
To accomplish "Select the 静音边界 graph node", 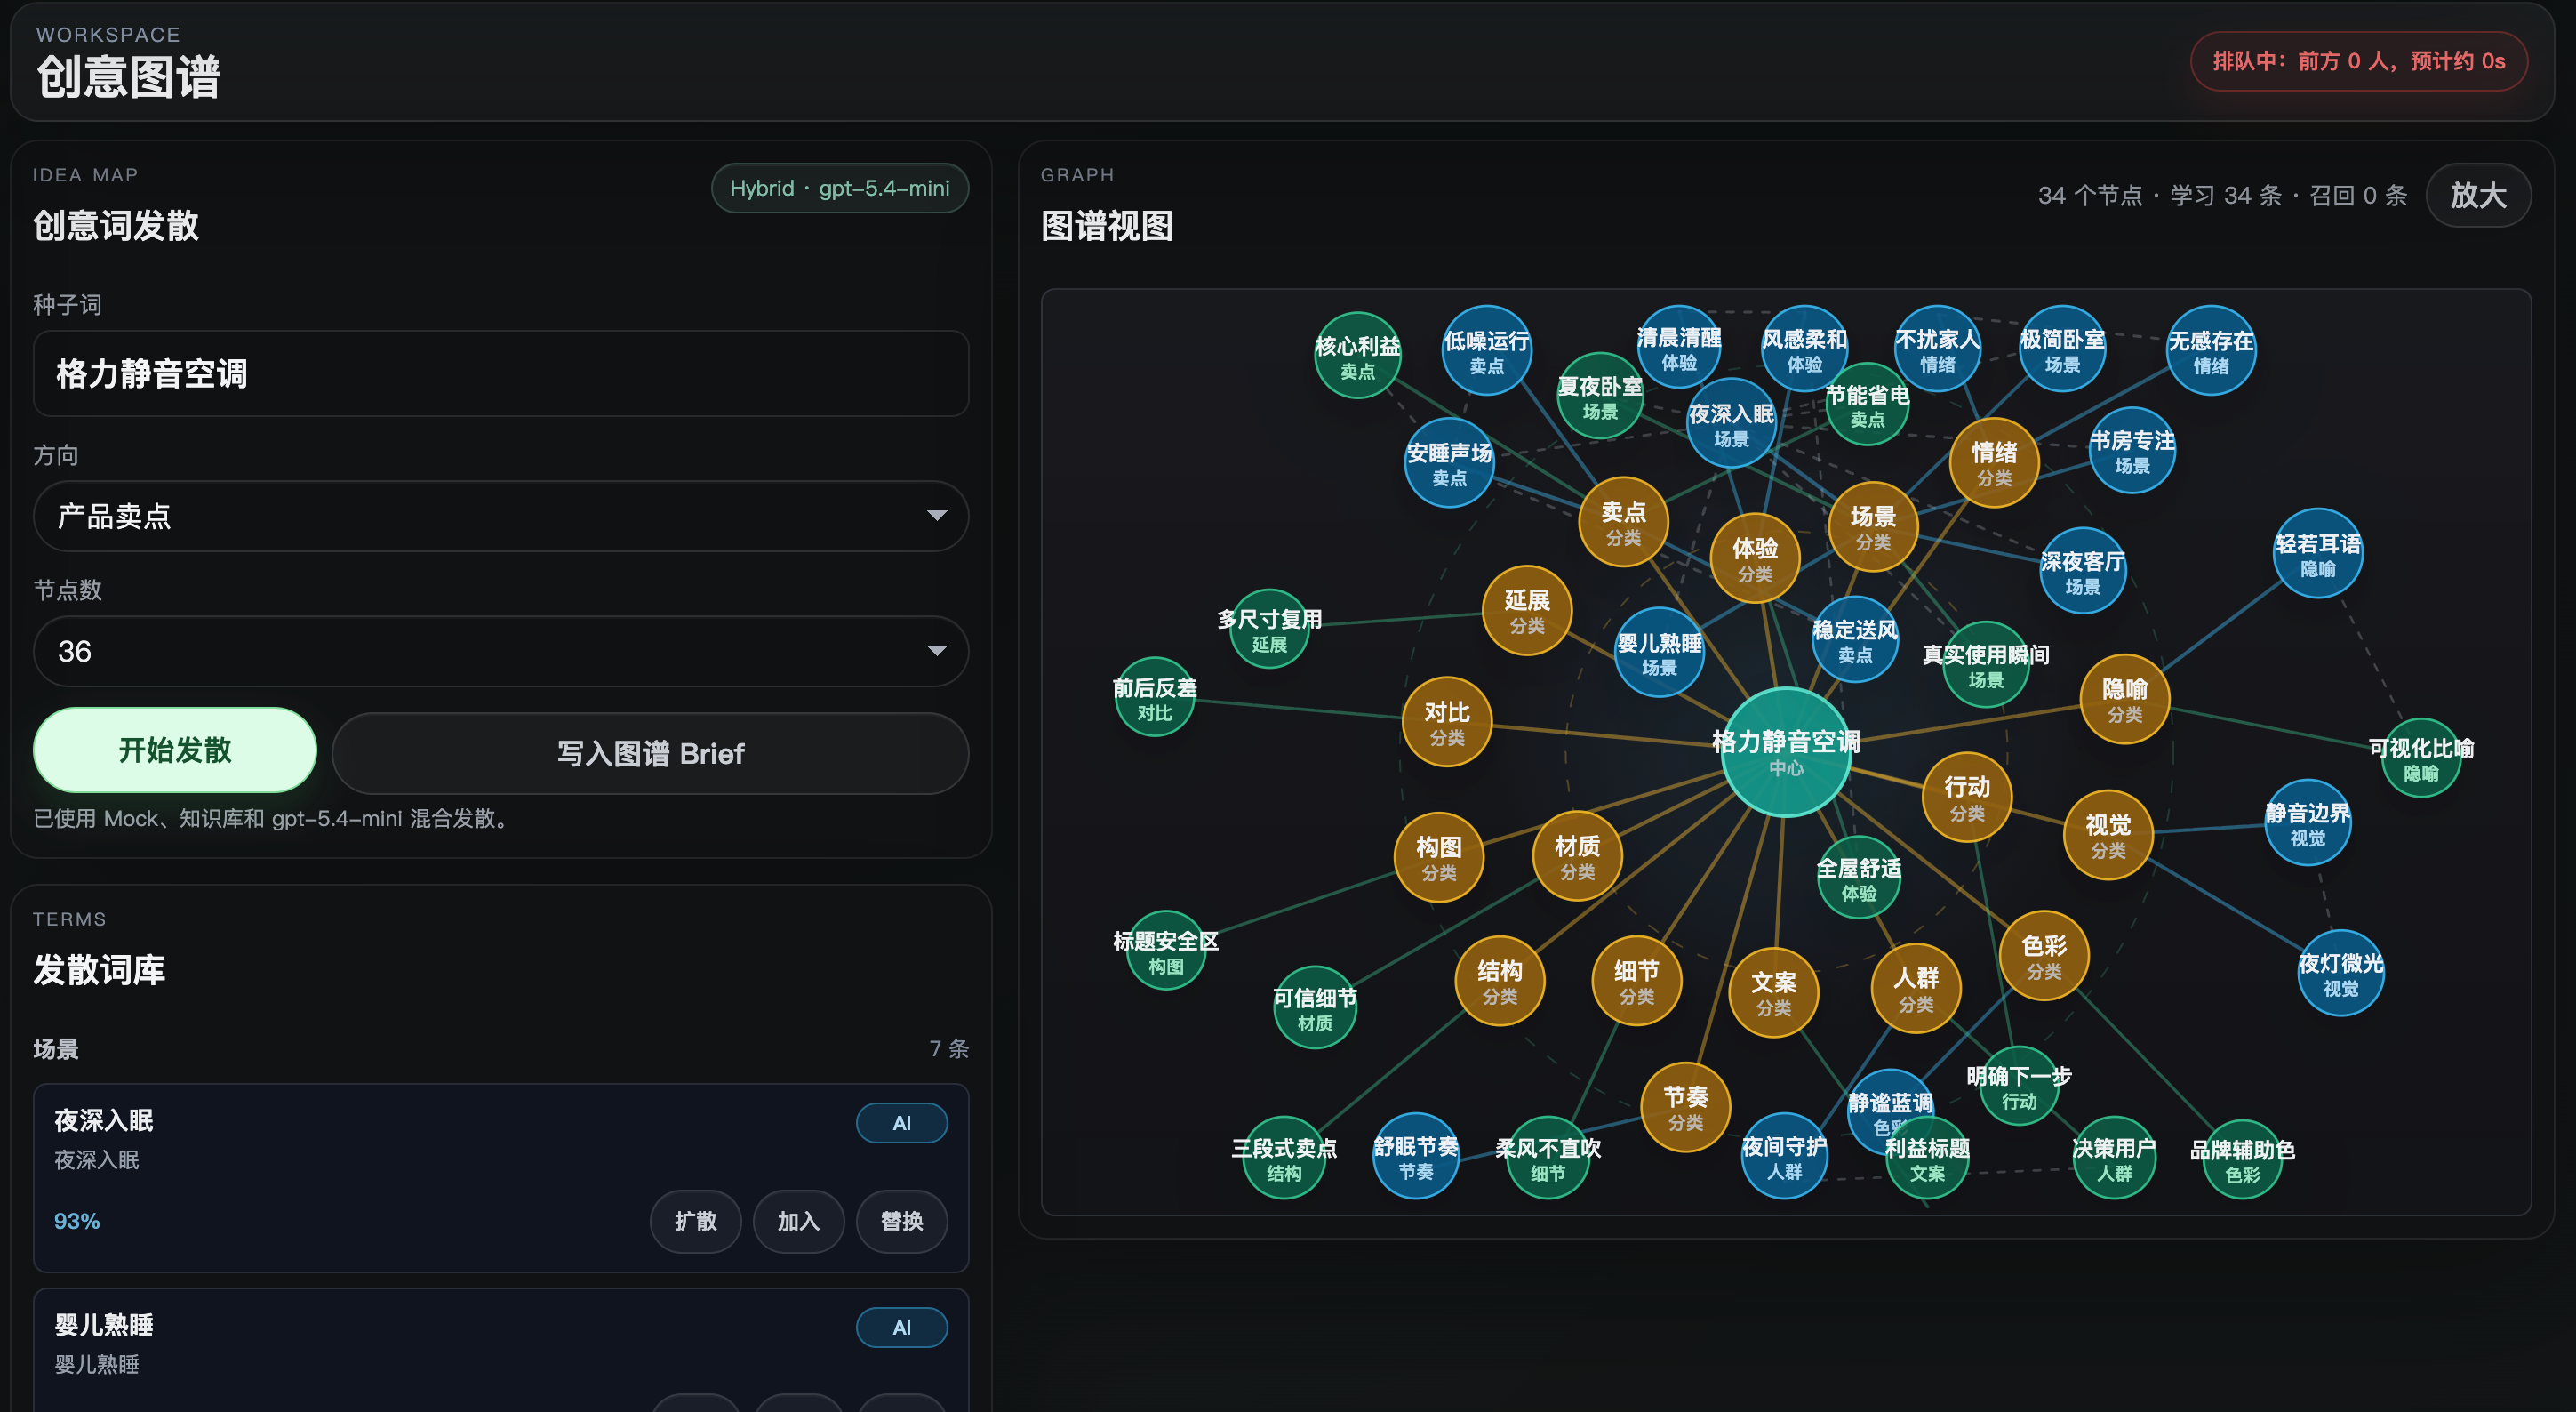I will coord(2308,823).
